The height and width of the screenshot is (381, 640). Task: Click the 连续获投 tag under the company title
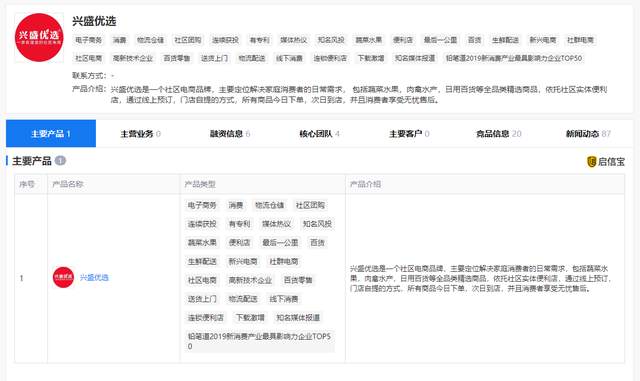point(225,40)
